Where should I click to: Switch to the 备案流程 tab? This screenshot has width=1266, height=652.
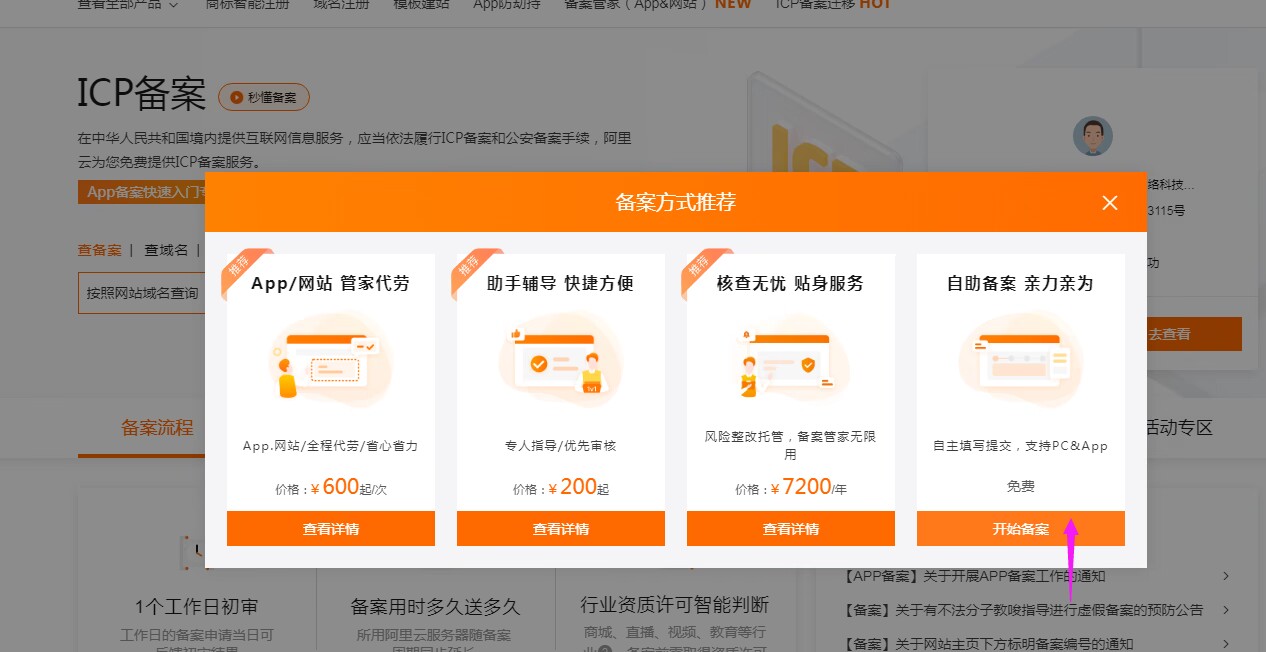(x=157, y=428)
